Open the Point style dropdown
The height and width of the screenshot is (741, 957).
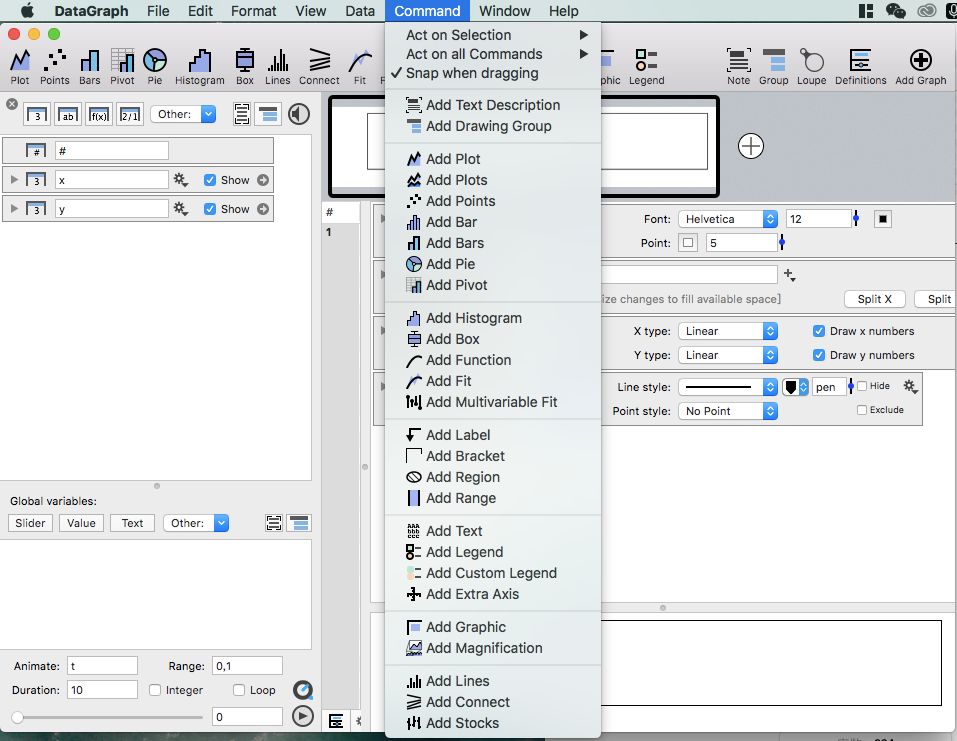728,411
